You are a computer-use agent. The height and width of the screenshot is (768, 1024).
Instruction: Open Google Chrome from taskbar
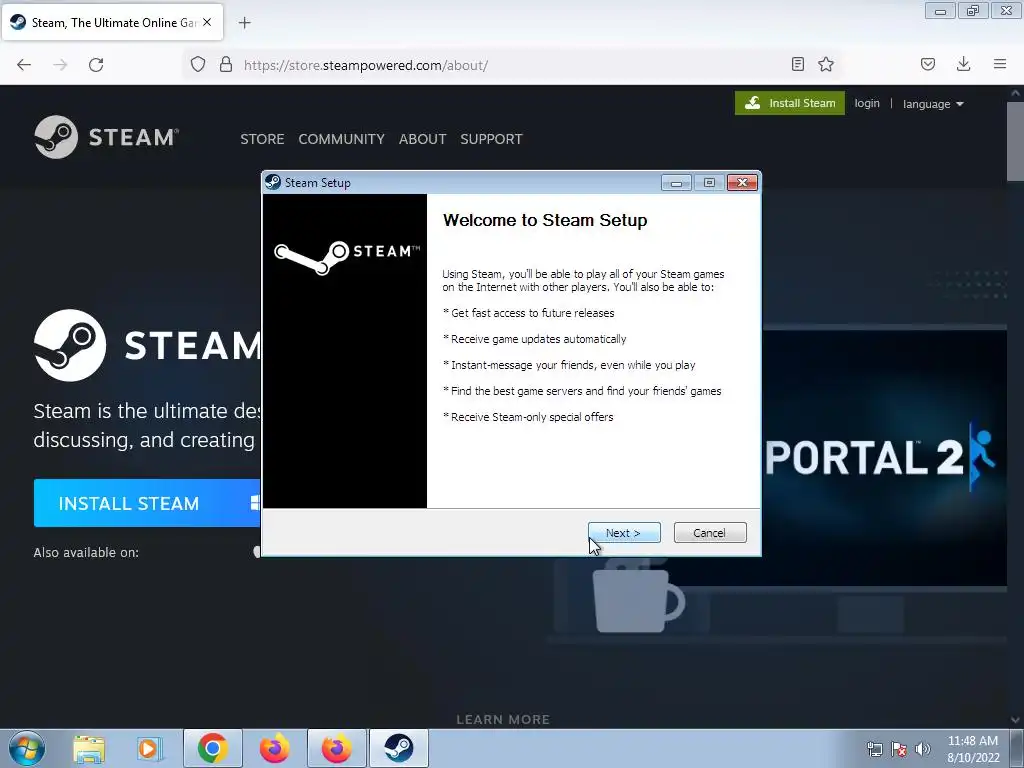click(212, 748)
